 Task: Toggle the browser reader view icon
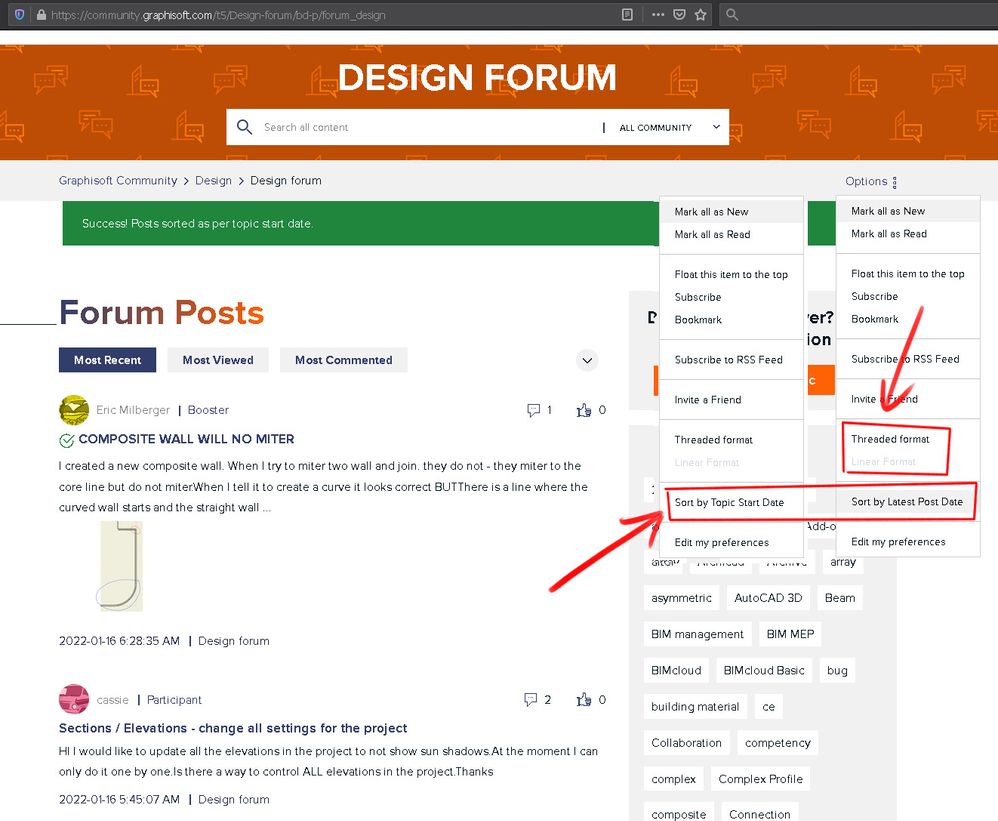(627, 15)
